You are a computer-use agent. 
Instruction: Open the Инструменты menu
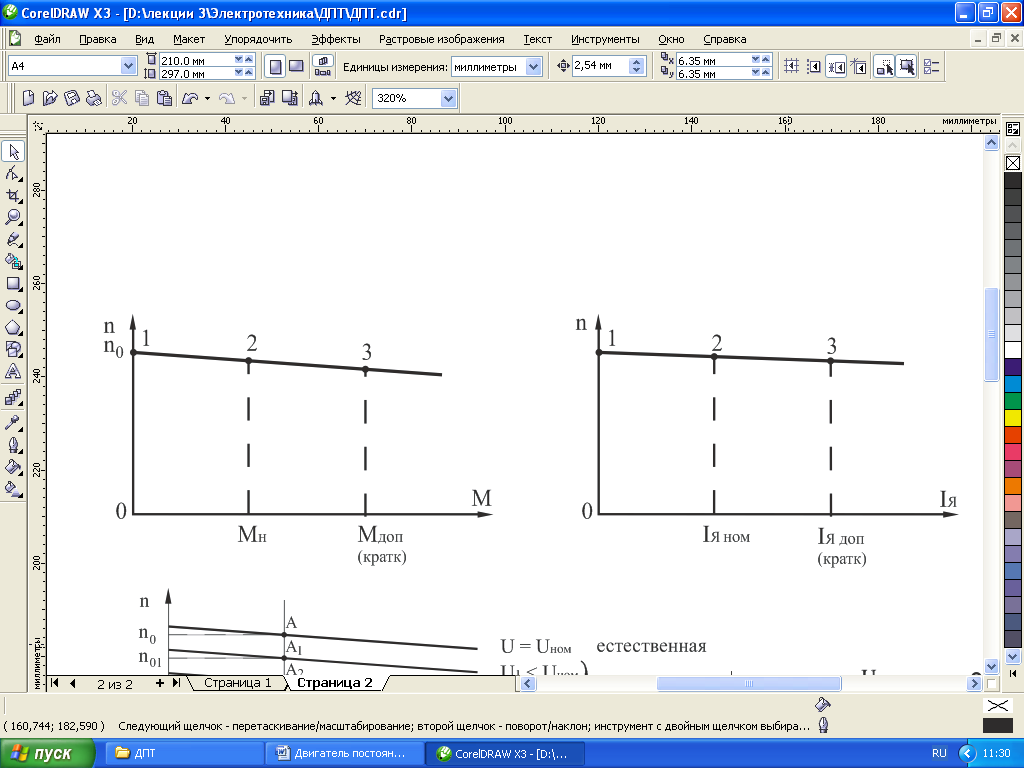(605, 39)
